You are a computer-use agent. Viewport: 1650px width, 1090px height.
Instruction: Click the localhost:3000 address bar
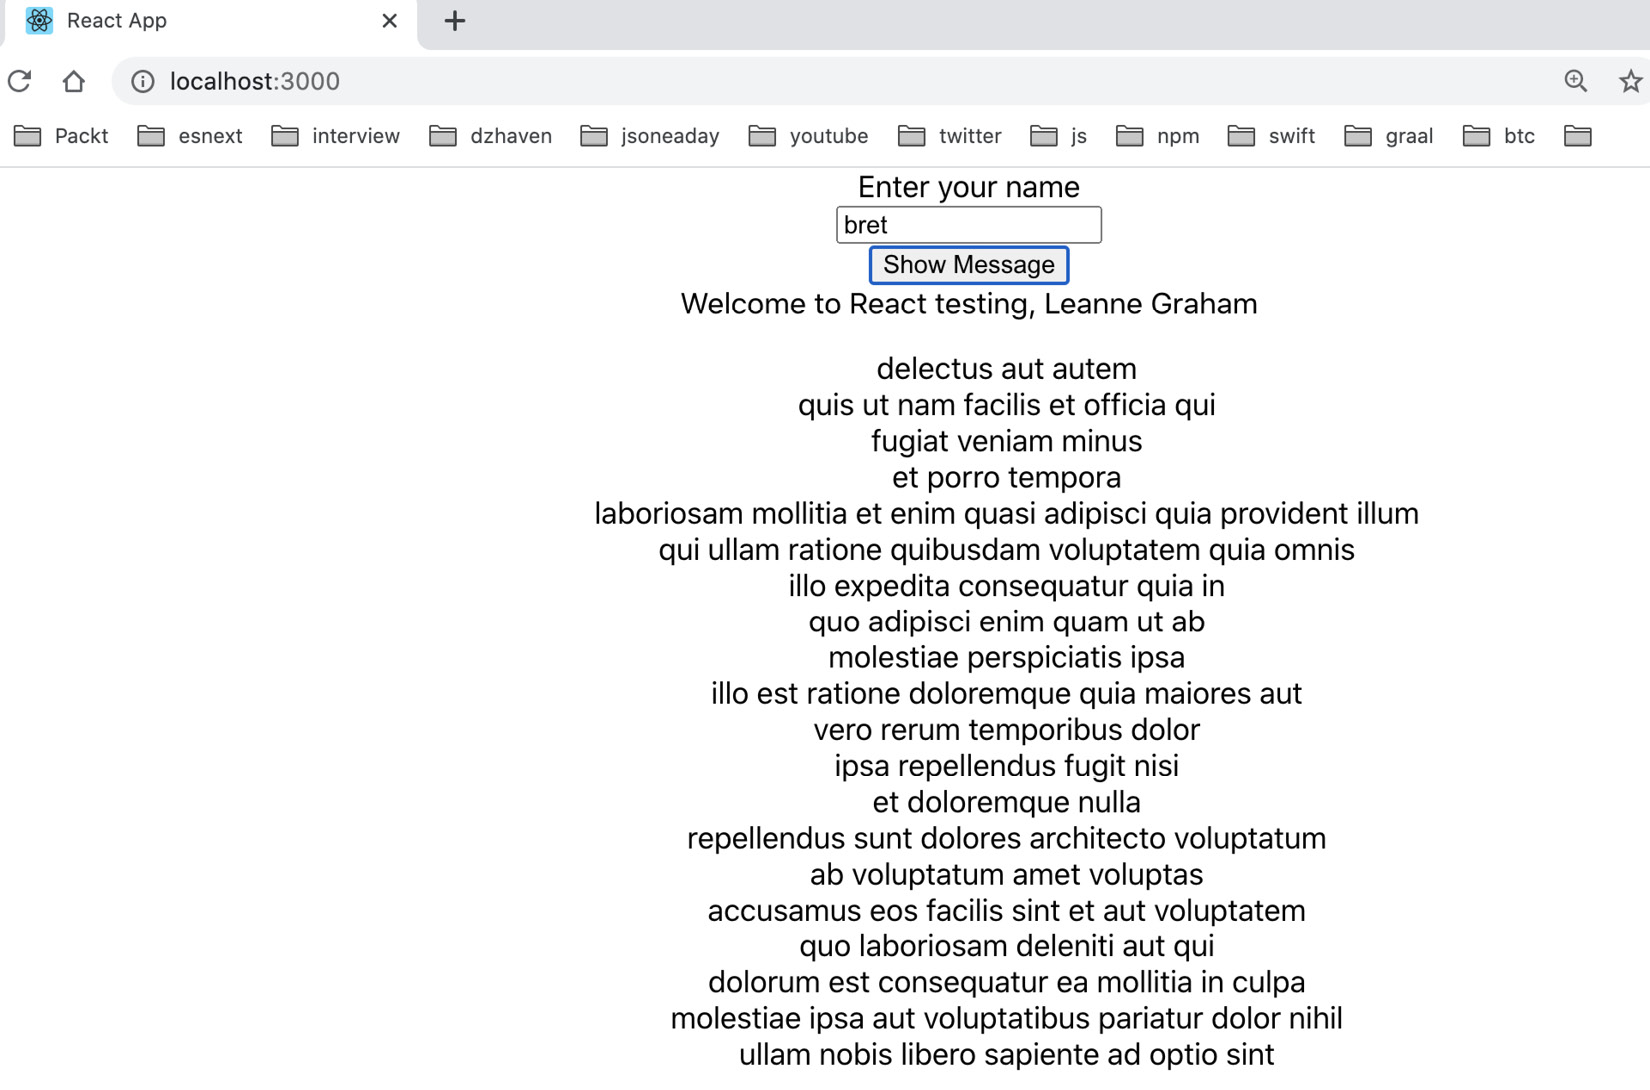(x=850, y=81)
